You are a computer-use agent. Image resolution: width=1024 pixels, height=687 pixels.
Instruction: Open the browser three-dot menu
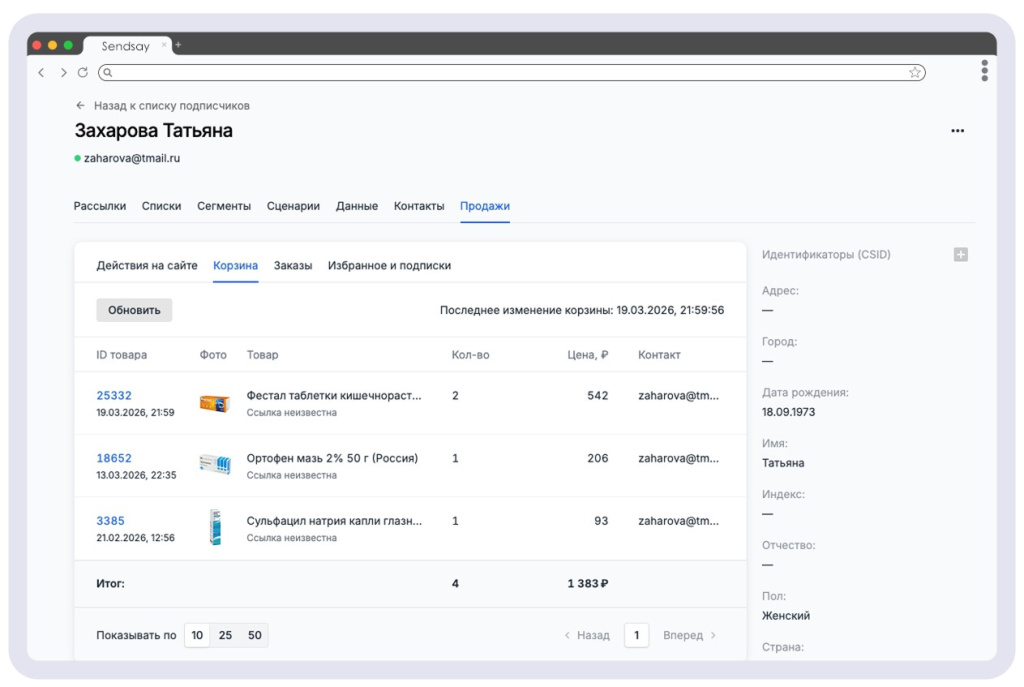click(x=984, y=71)
